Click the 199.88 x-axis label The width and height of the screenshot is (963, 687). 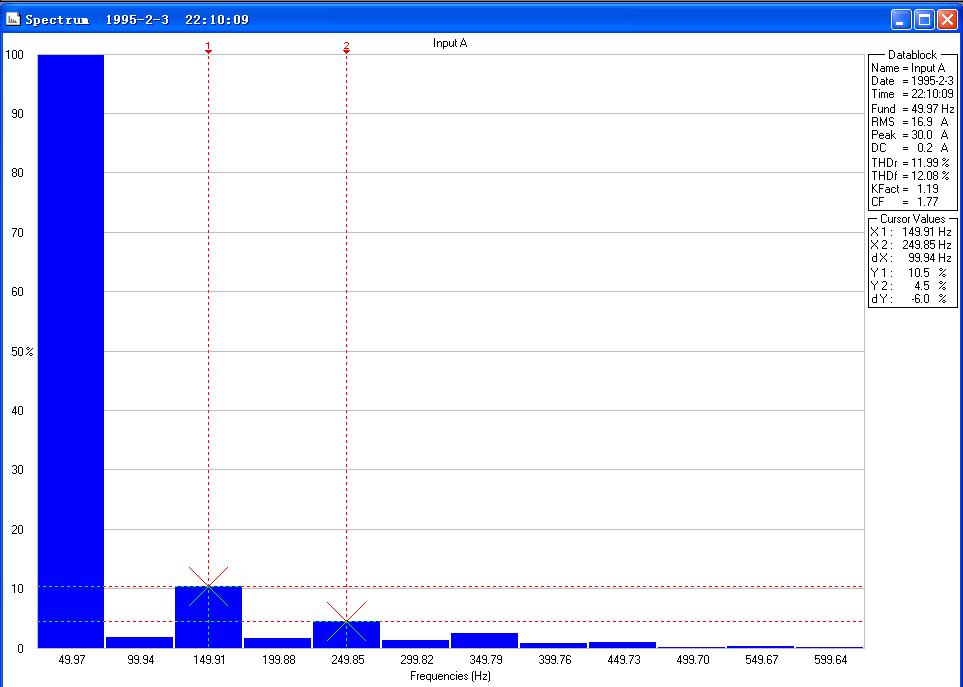(x=278, y=660)
